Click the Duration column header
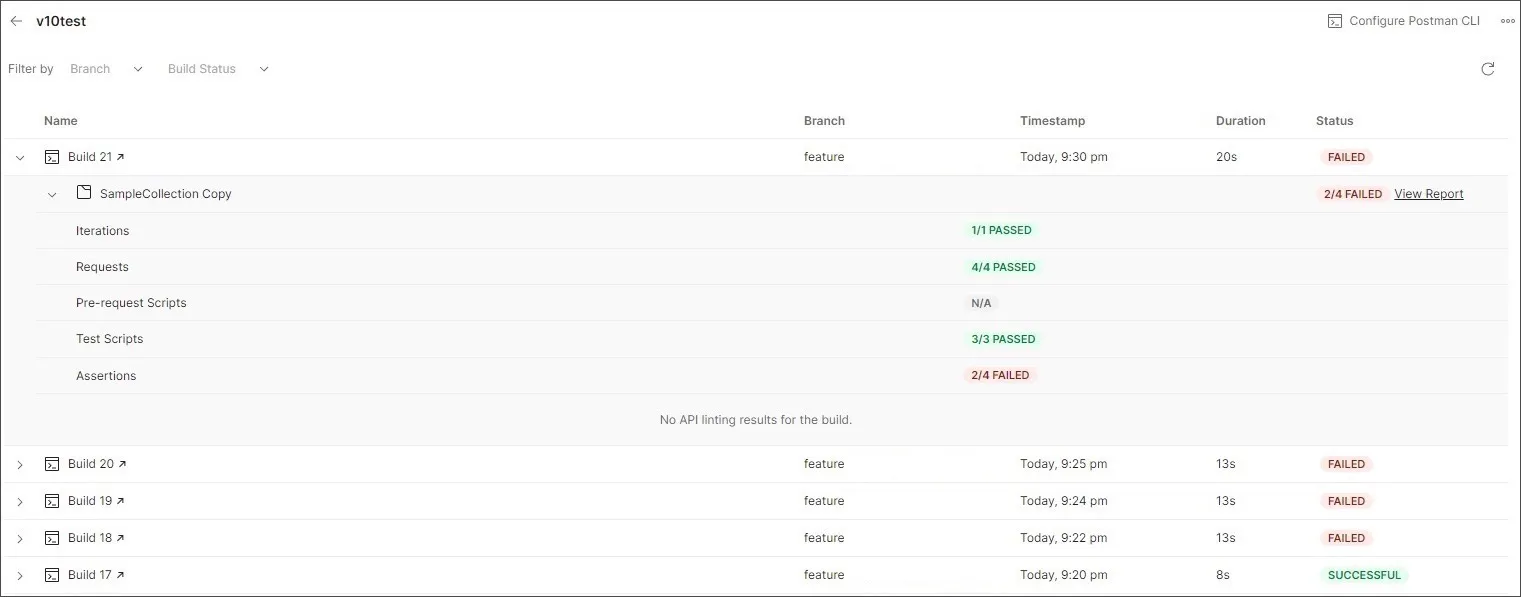The image size is (1521, 597). [1240, 121]
